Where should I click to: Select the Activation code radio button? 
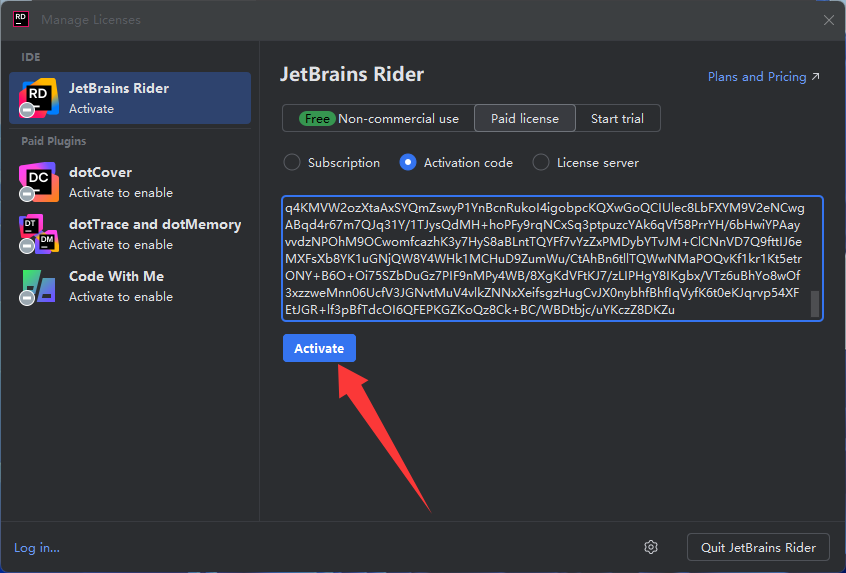coord(407,162)
